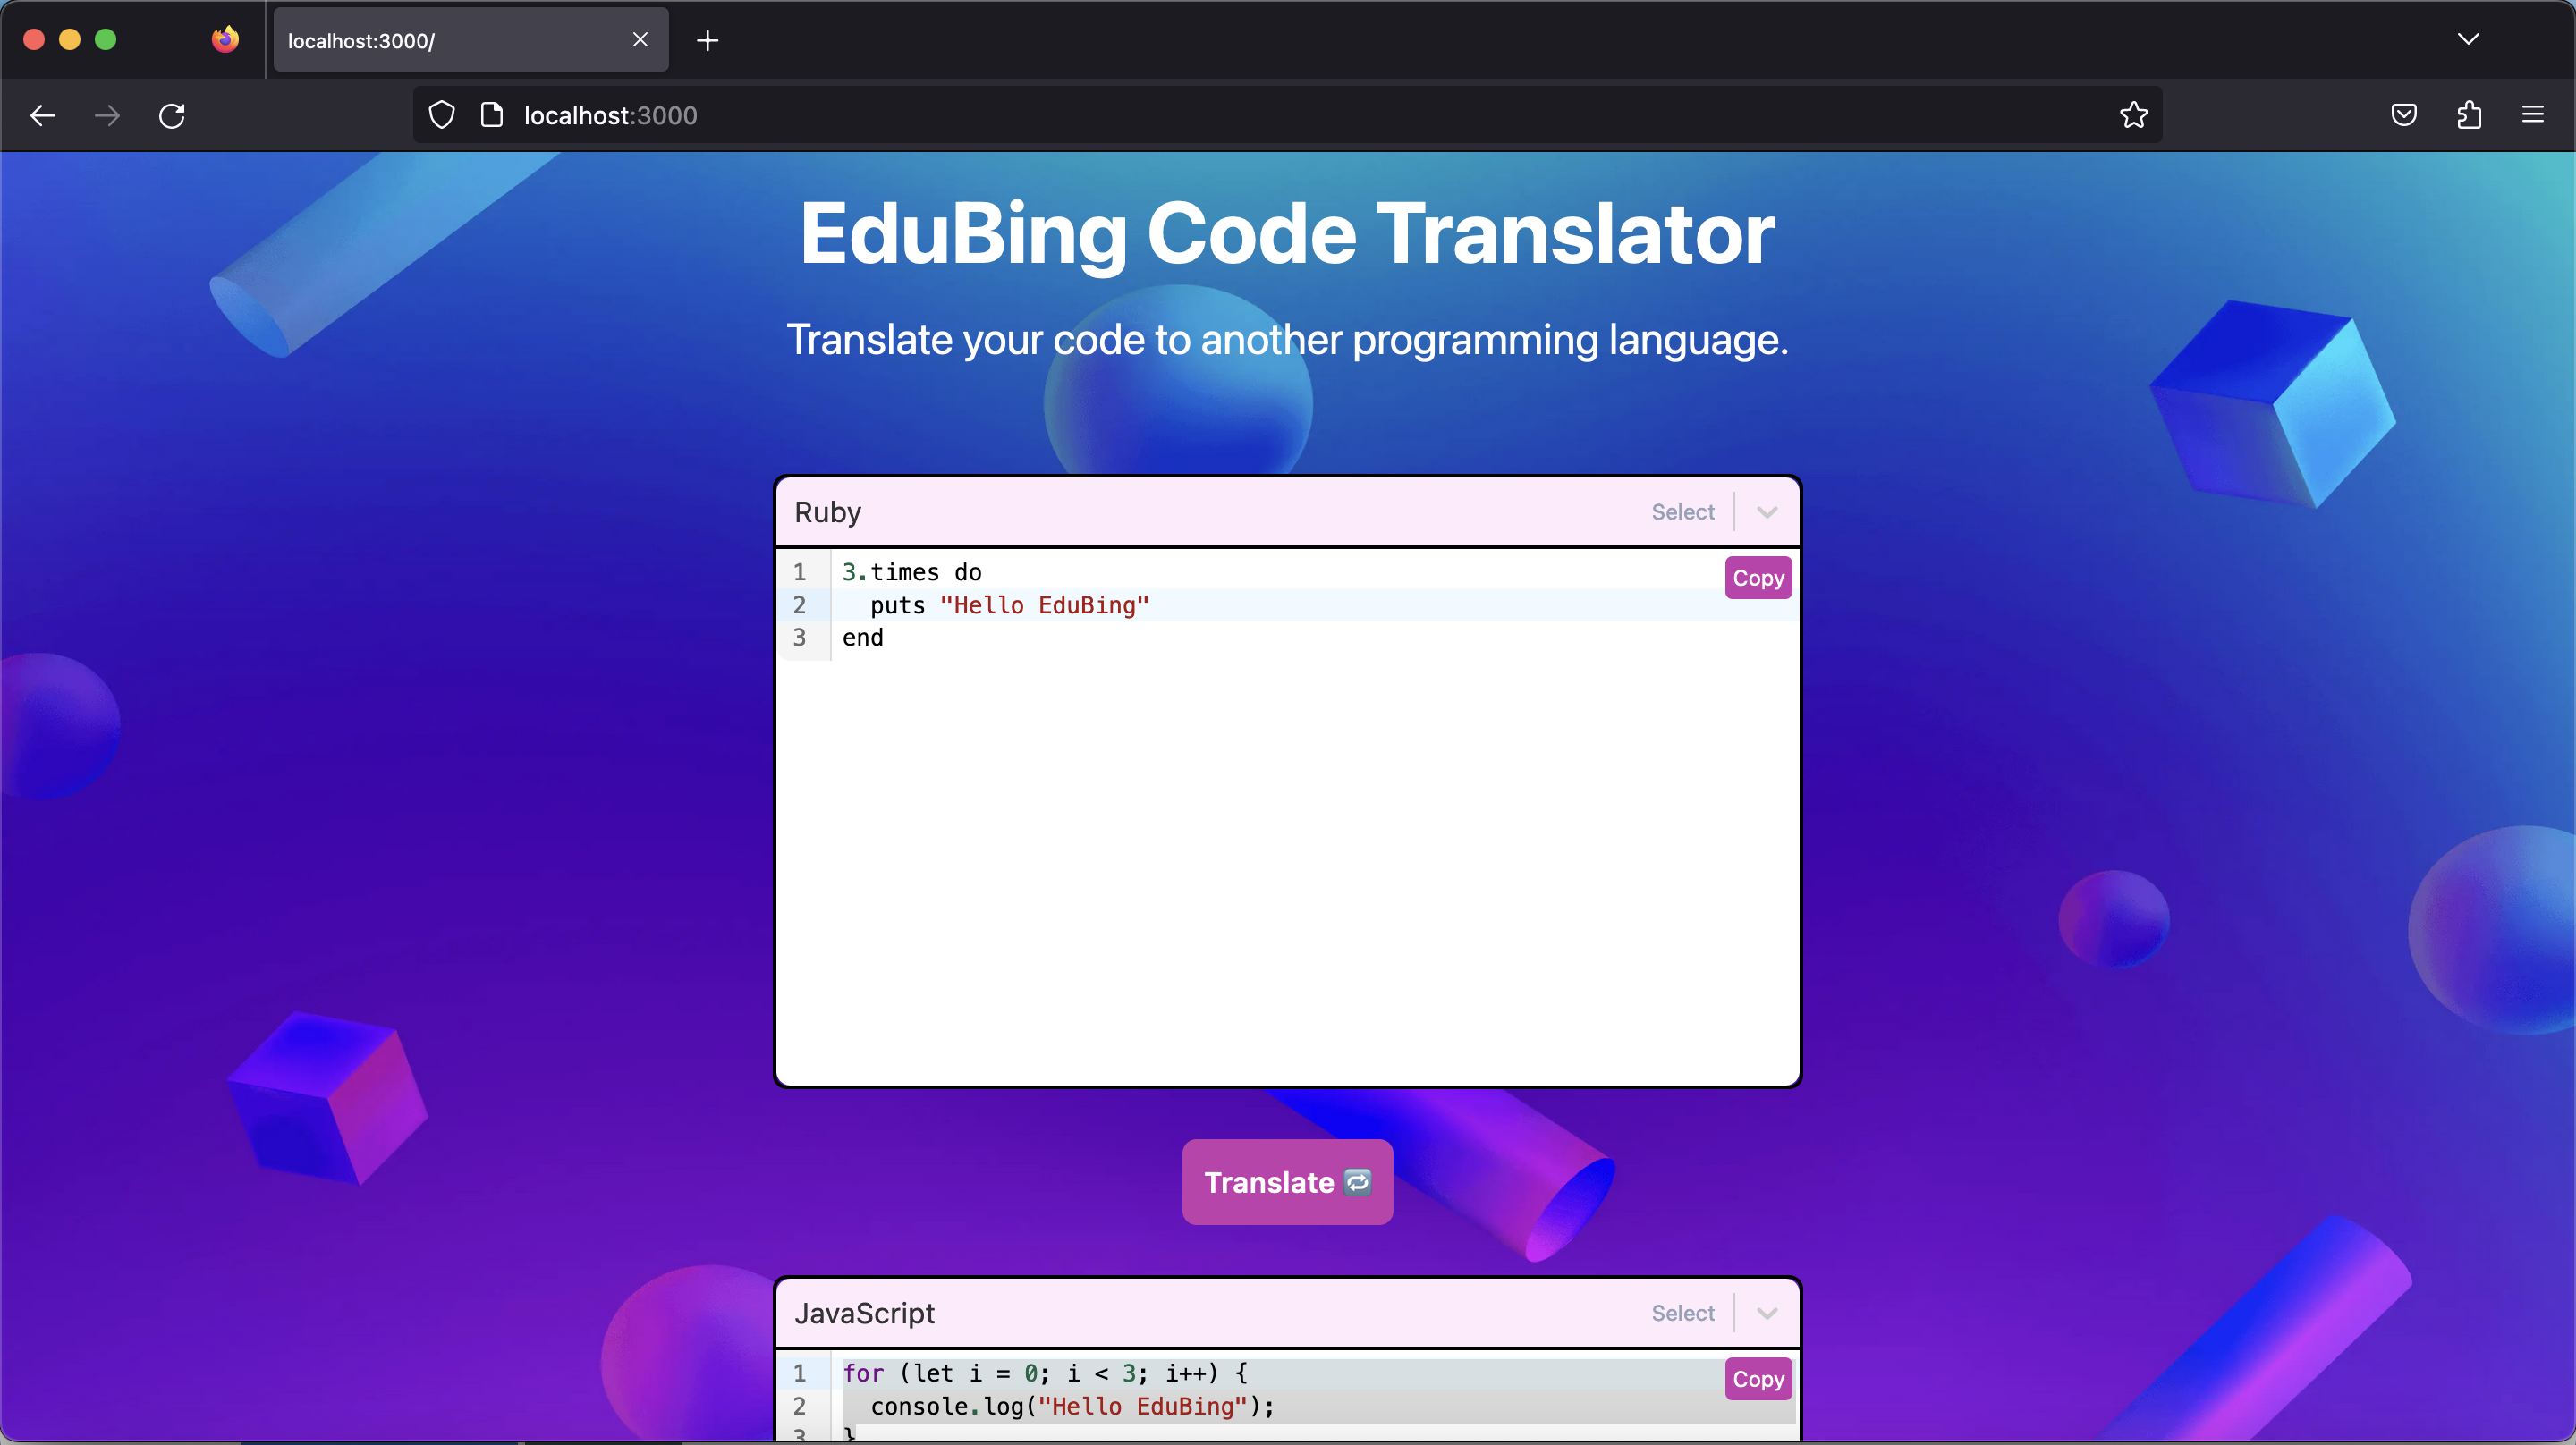Click the browser back arrow

click(x=42, y=115)
